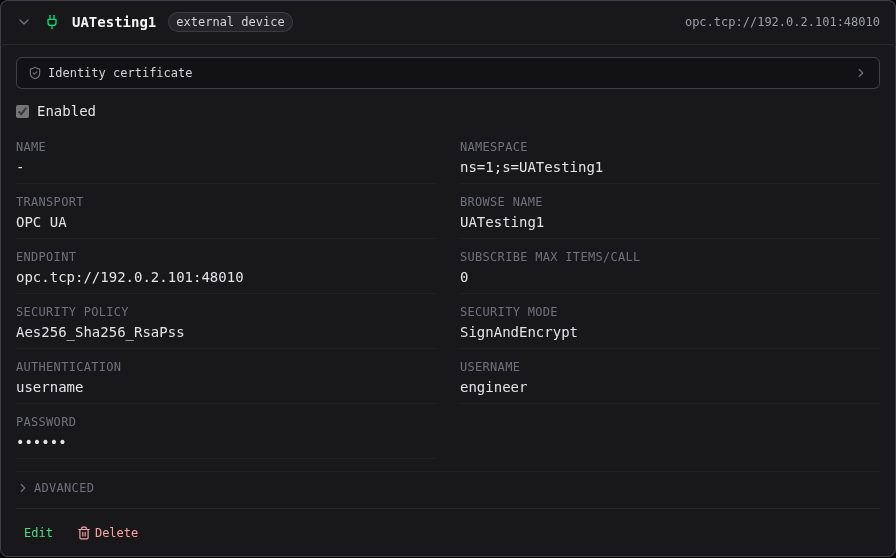
Task: Click the ENDPOINT field value opc.tcp address
Action: 130,277
